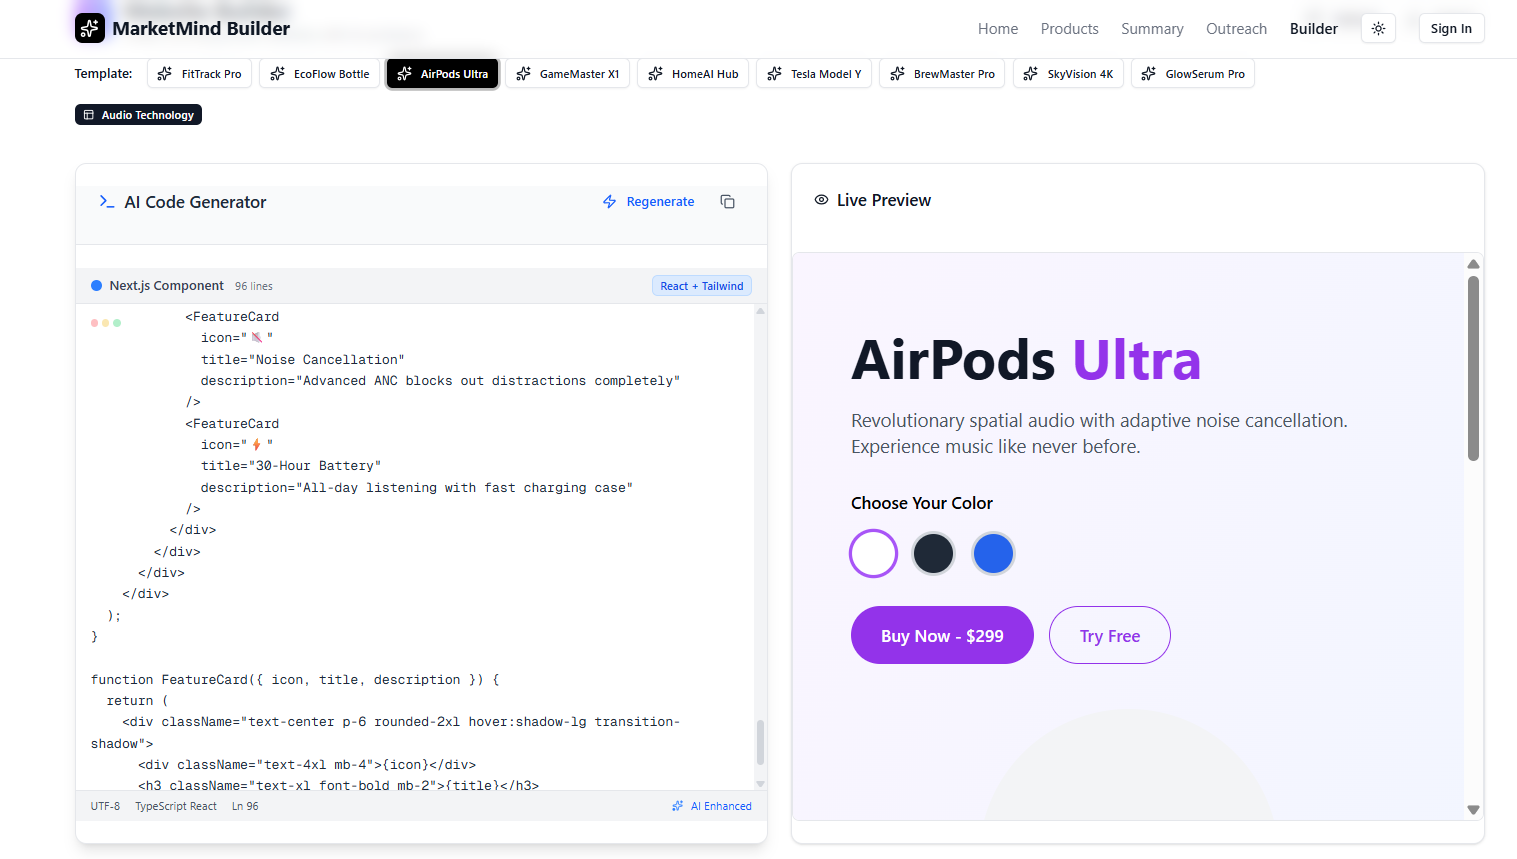
Task: Click the sparkle icon on the Tesla Model Y template
Action: (x=774, y=74)
